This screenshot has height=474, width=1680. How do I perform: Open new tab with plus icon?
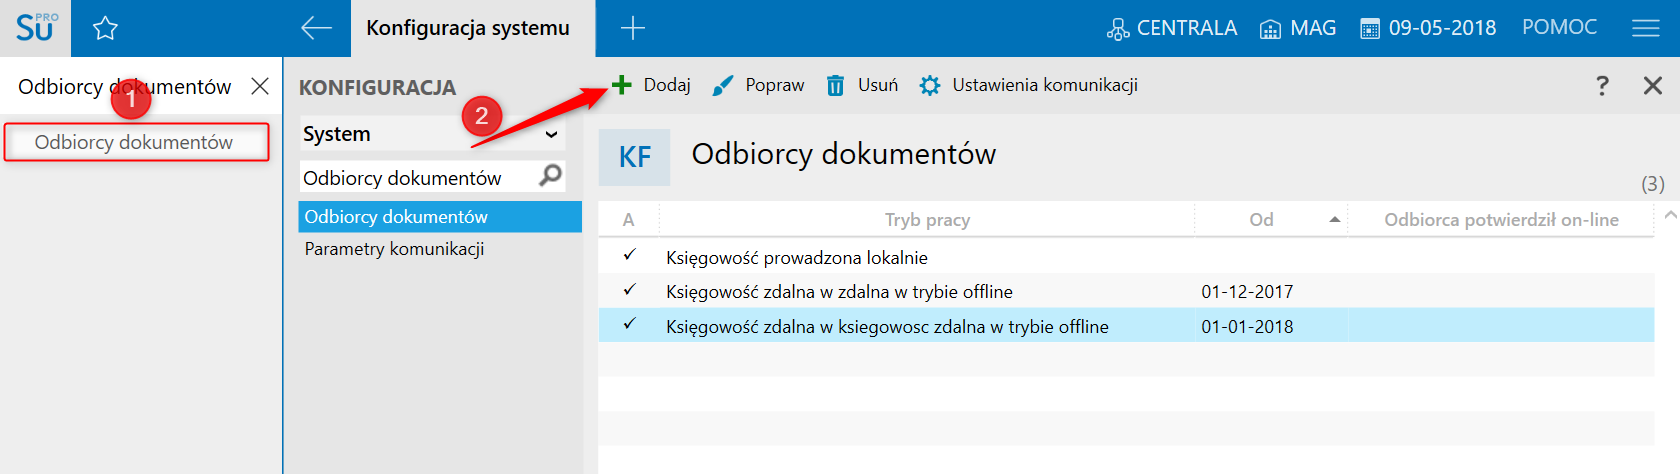[x=632, y=28]
